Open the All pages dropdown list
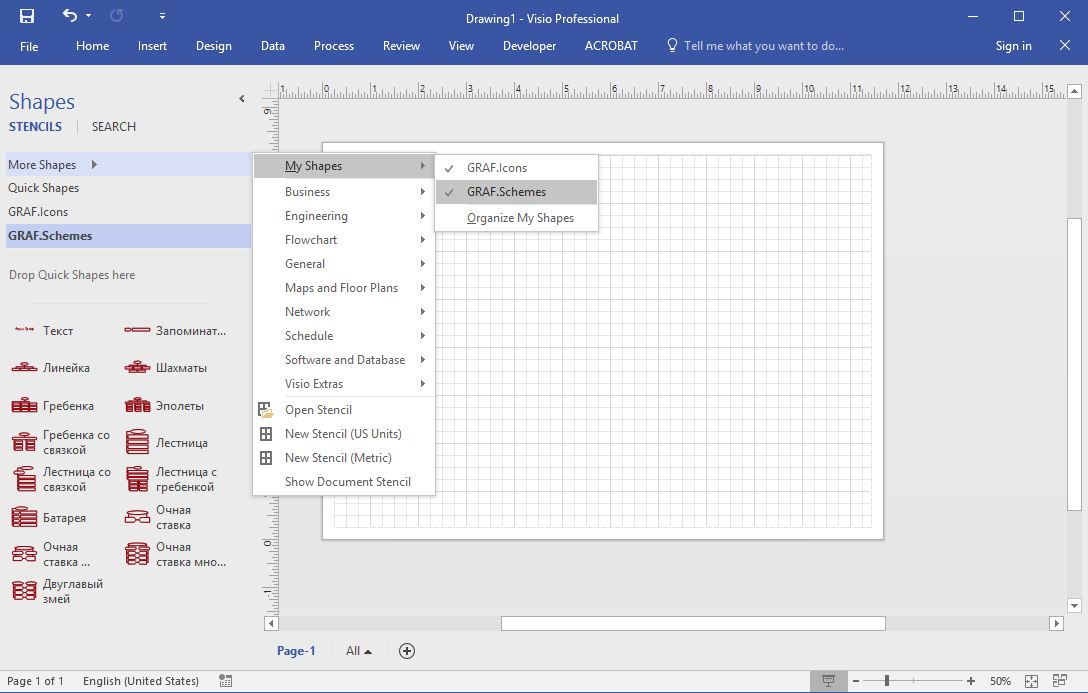Image resolution: width=1088 pixels, height=693 pixels. (x=359, y=651)
